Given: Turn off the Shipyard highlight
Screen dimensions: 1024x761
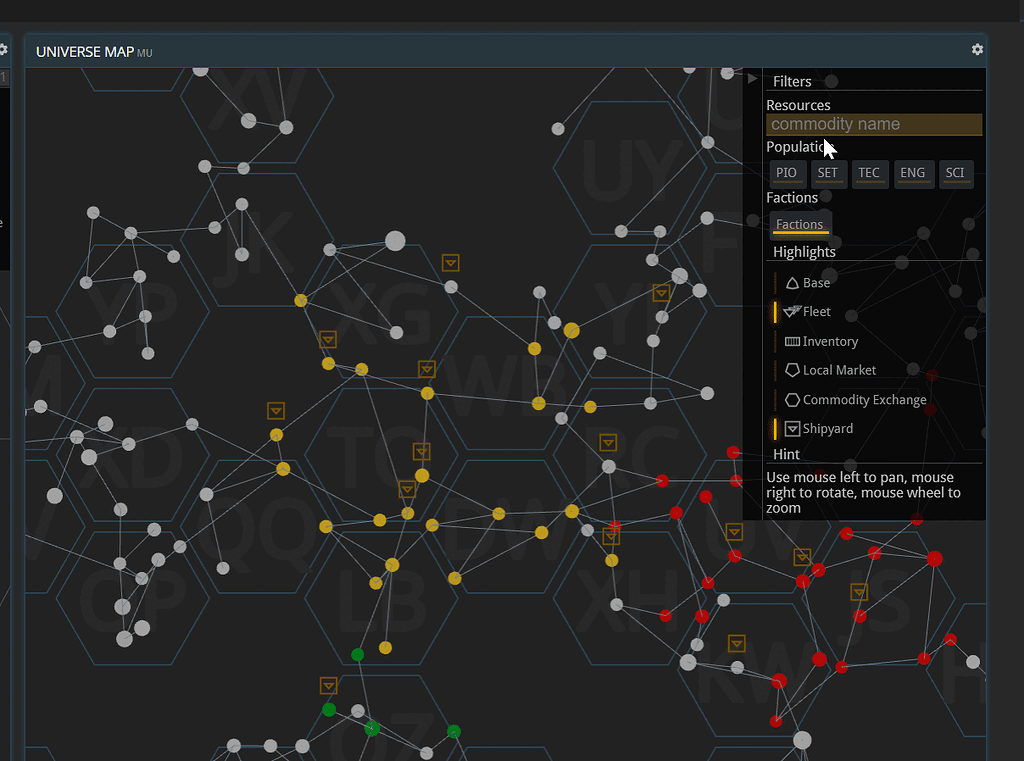Looking at the screenshot, I should click(x=818, y=429).
